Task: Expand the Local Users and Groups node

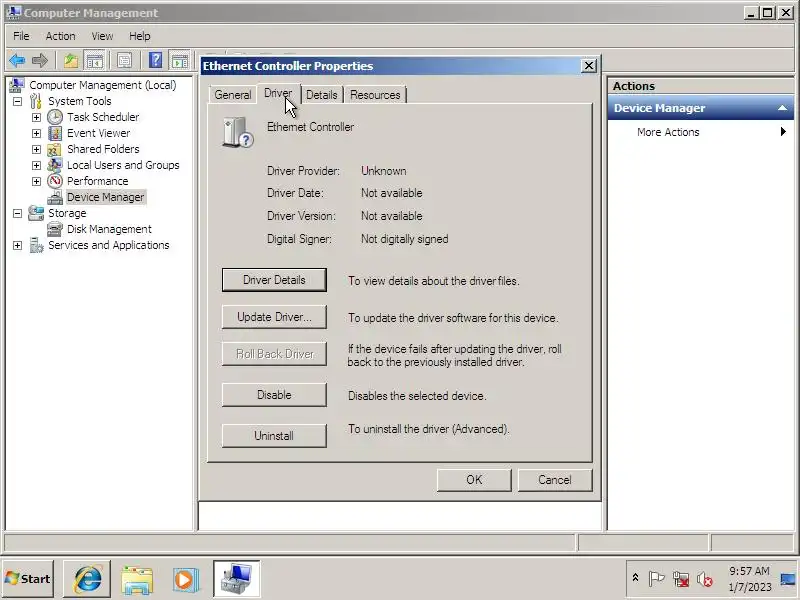Action: (x=36, y=165)
